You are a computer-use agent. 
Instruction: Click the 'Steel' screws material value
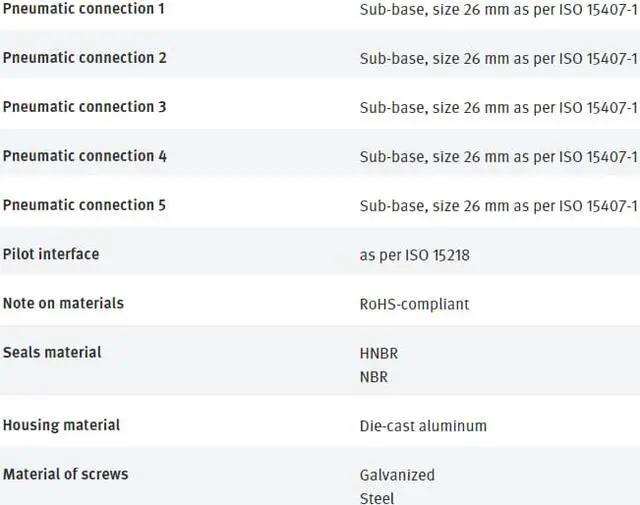(377, 497)
